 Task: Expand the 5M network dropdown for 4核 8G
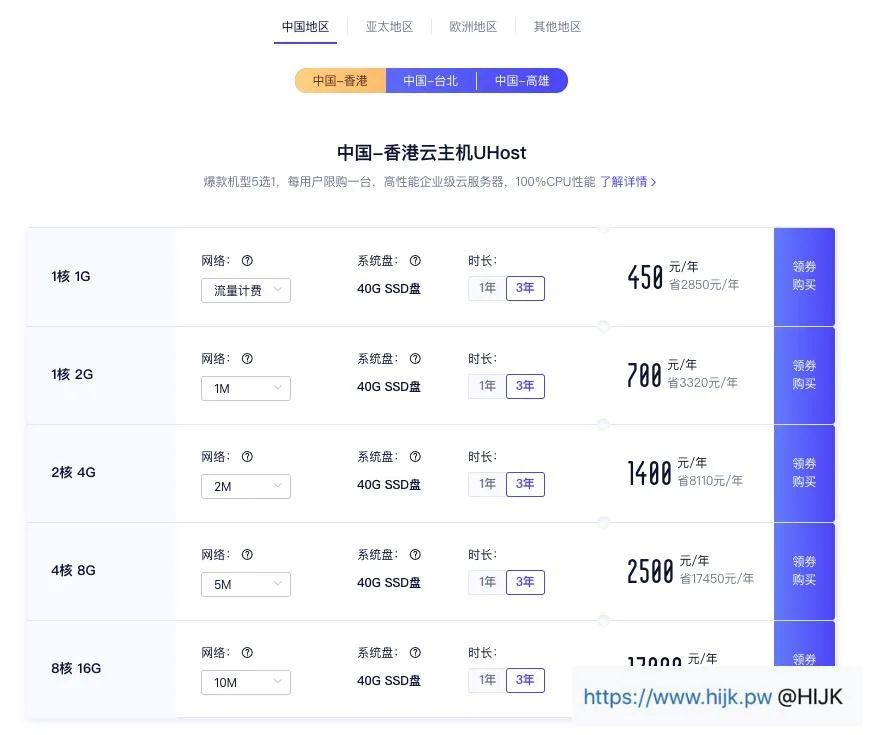(246, 584)
